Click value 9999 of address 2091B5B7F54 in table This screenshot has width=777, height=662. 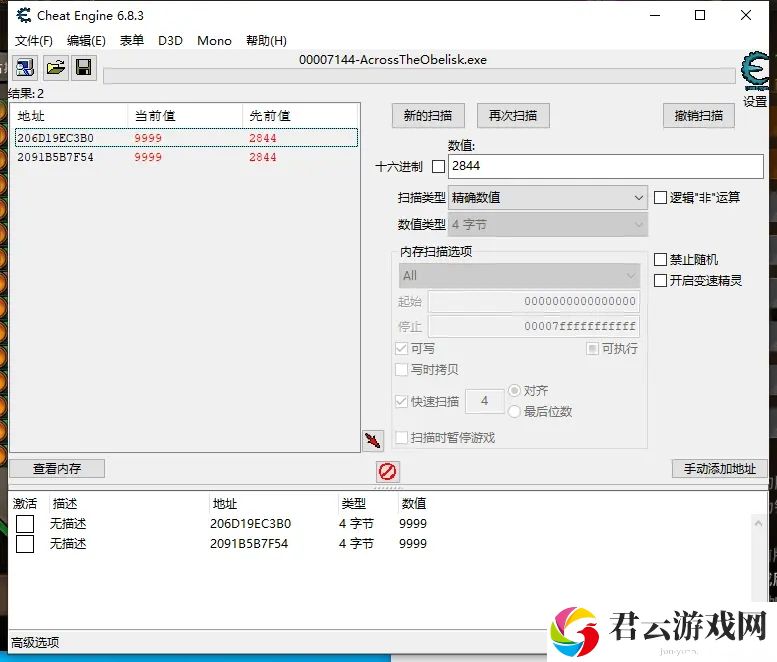(x=413, y=544)
